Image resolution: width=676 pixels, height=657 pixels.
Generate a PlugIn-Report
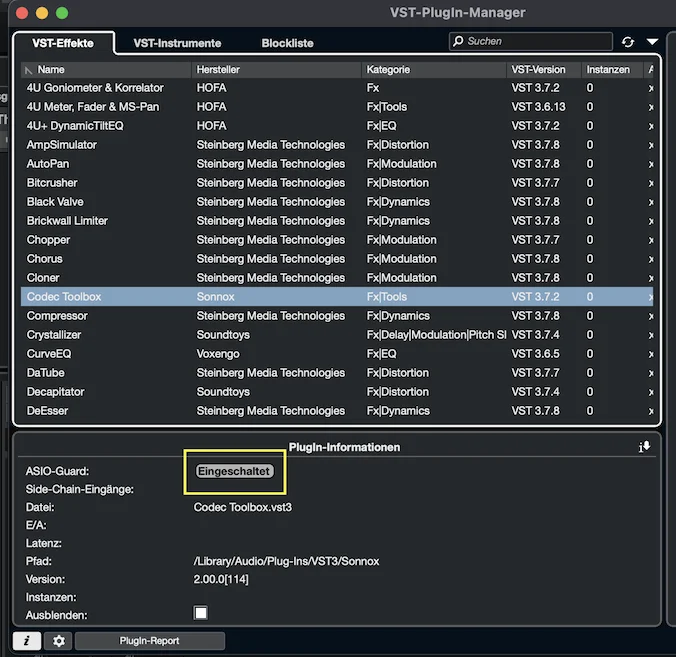(150, 641)
